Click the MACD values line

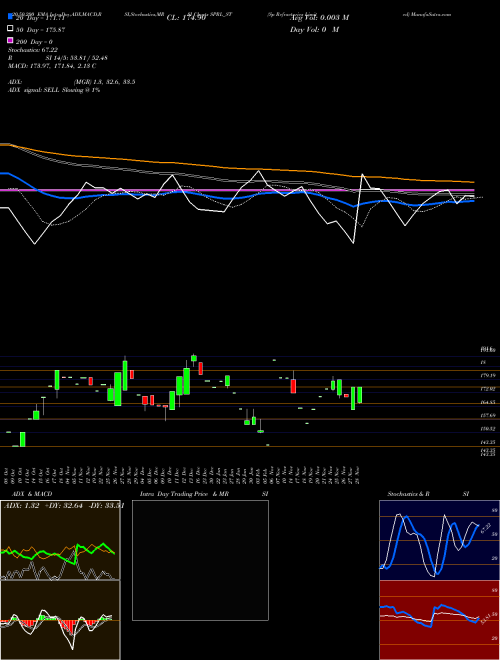tap(52, 66)
